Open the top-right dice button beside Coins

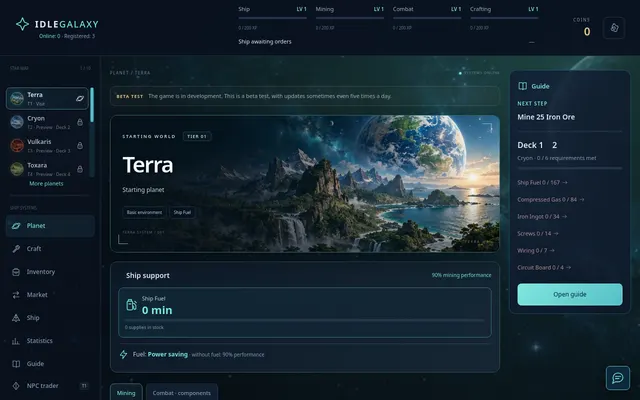click(614, 28)
